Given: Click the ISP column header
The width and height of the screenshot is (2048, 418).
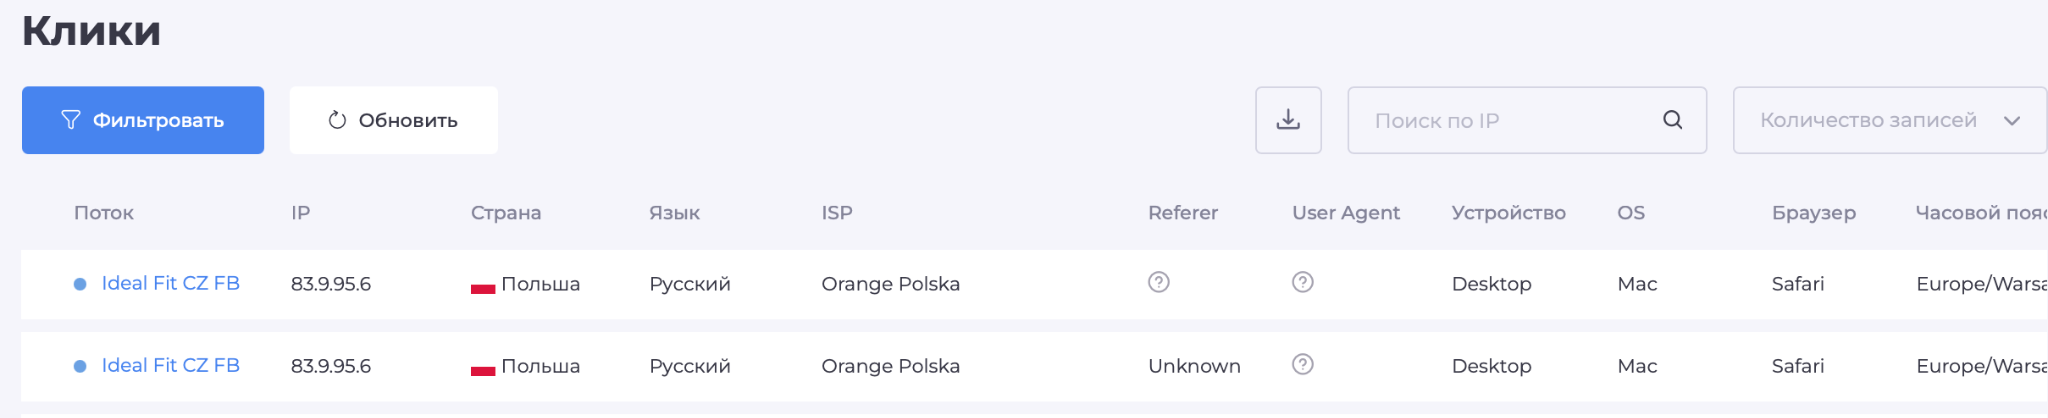Looking at the screenshot, I should 837,213.
